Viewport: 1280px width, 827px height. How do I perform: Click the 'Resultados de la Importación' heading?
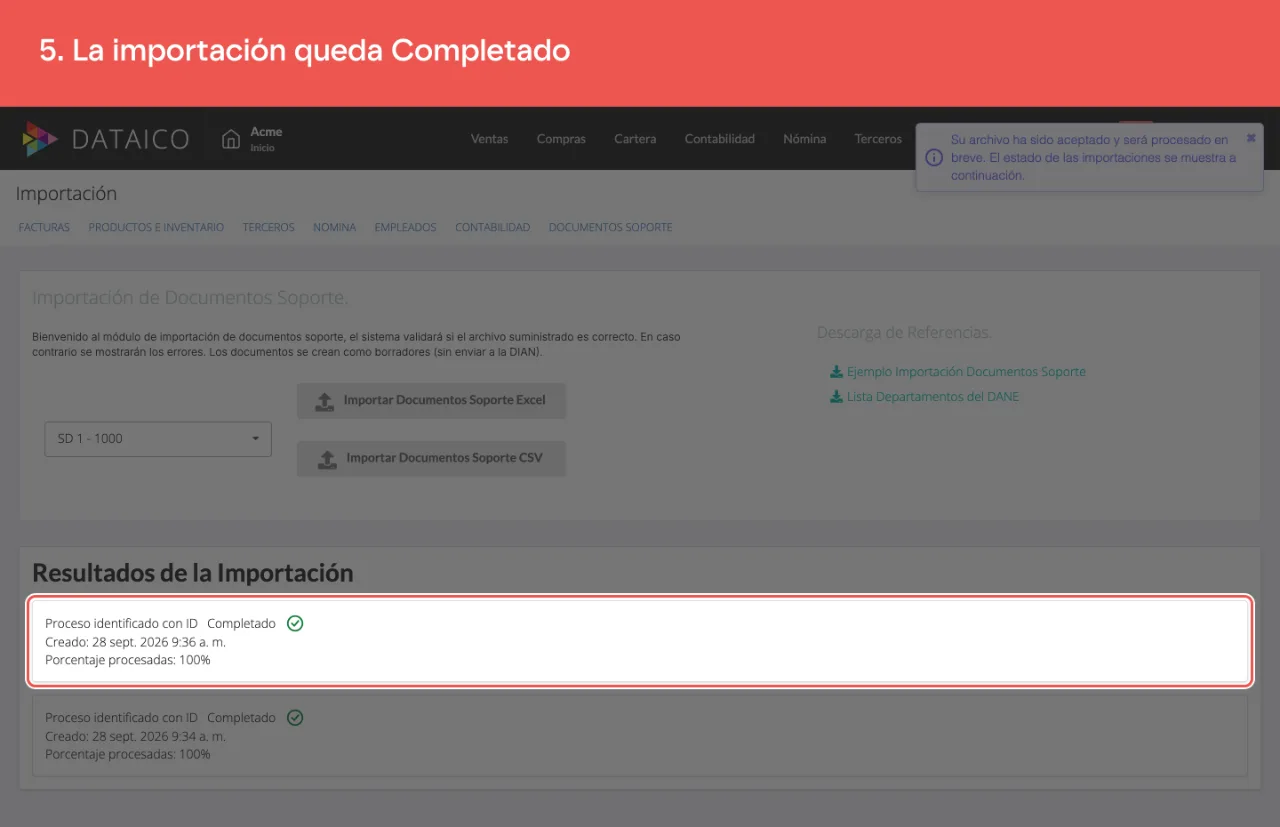193,573
